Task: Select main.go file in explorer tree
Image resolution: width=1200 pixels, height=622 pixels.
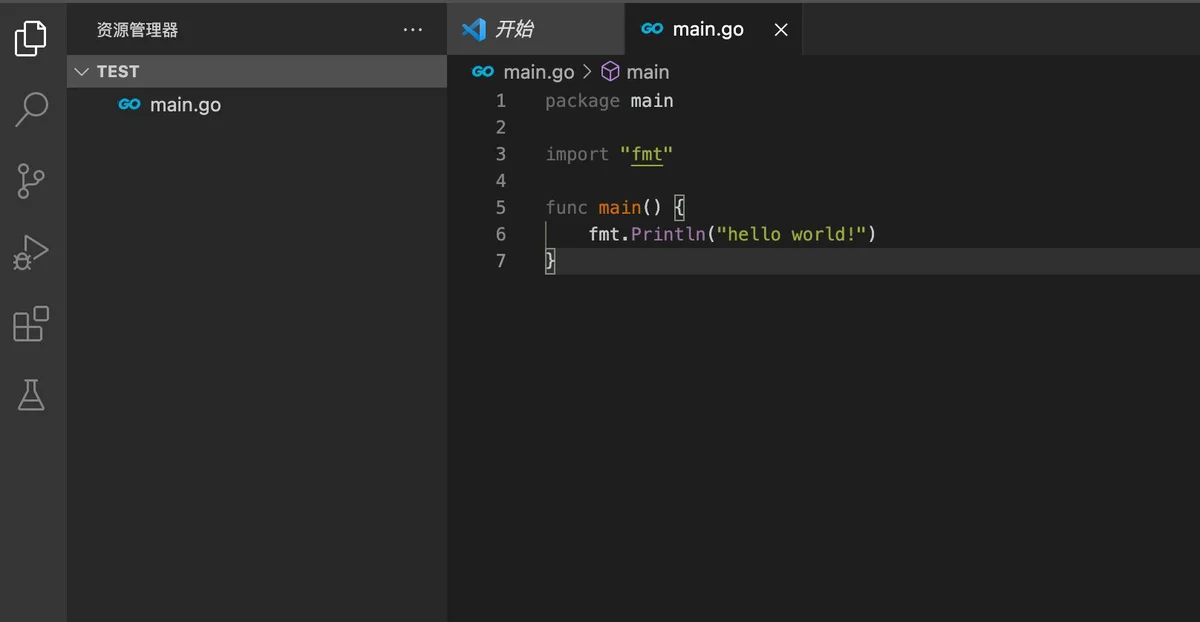Action: (257, 104)
